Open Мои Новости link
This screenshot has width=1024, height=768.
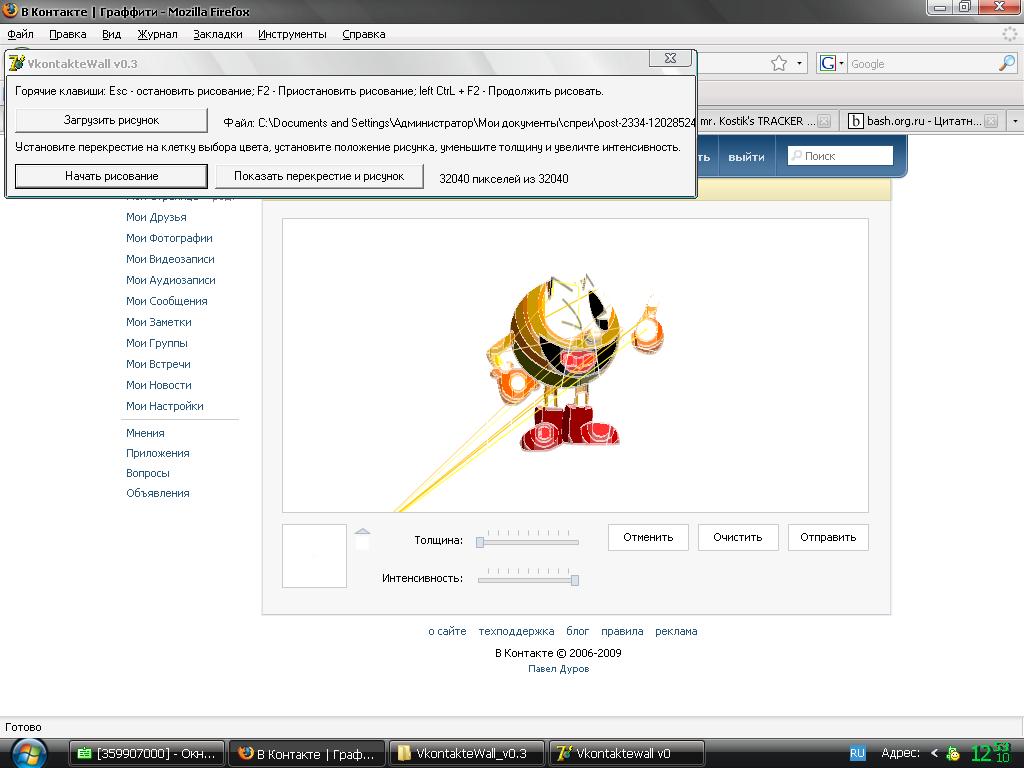[x=159, y=385]
